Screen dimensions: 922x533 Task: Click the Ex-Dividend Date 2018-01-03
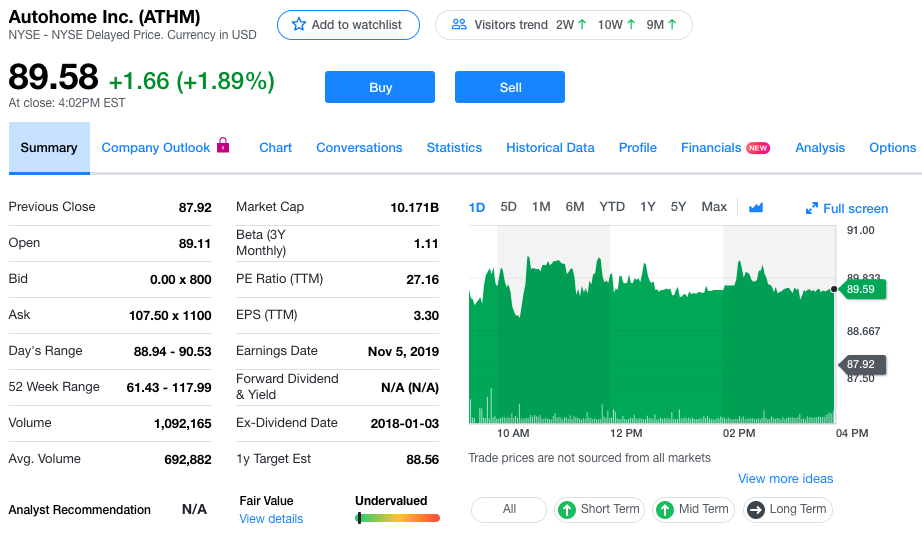(x=405, y=424)
